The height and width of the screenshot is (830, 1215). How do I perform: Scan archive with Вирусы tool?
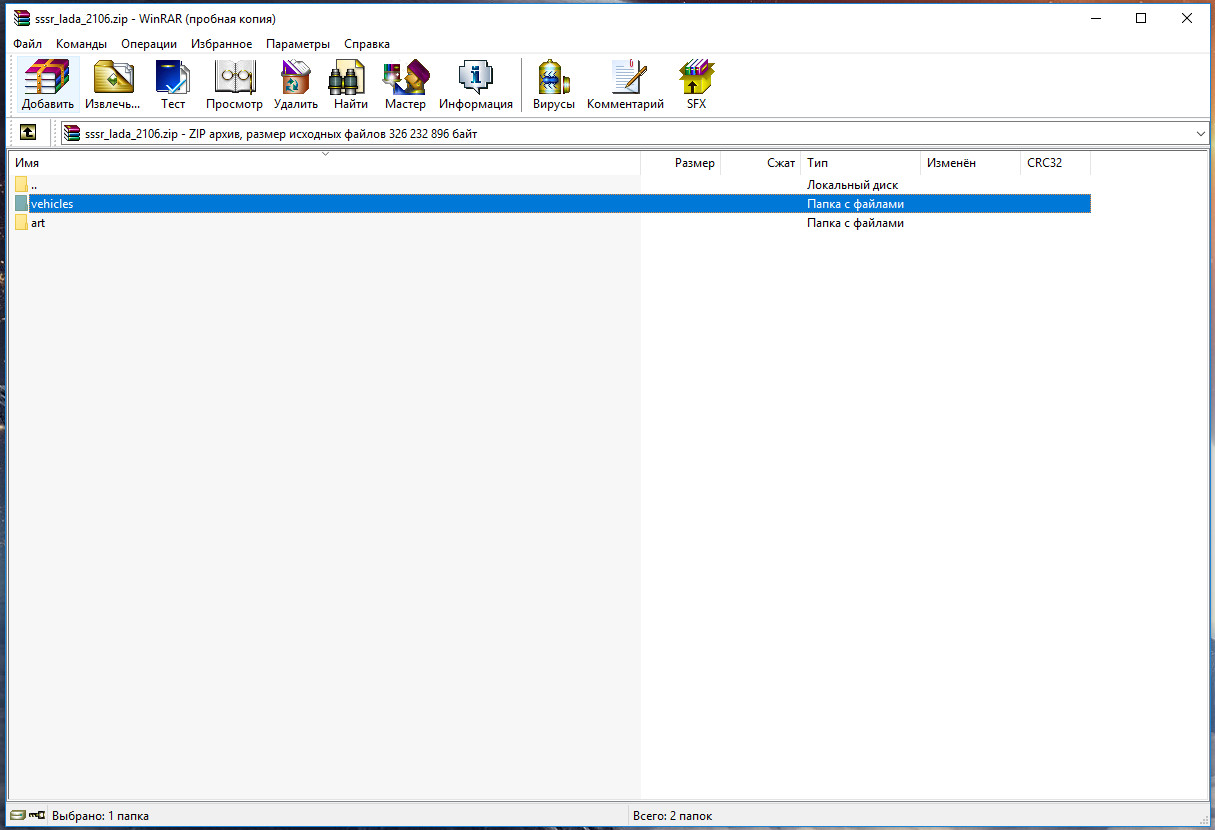[553, 85]
